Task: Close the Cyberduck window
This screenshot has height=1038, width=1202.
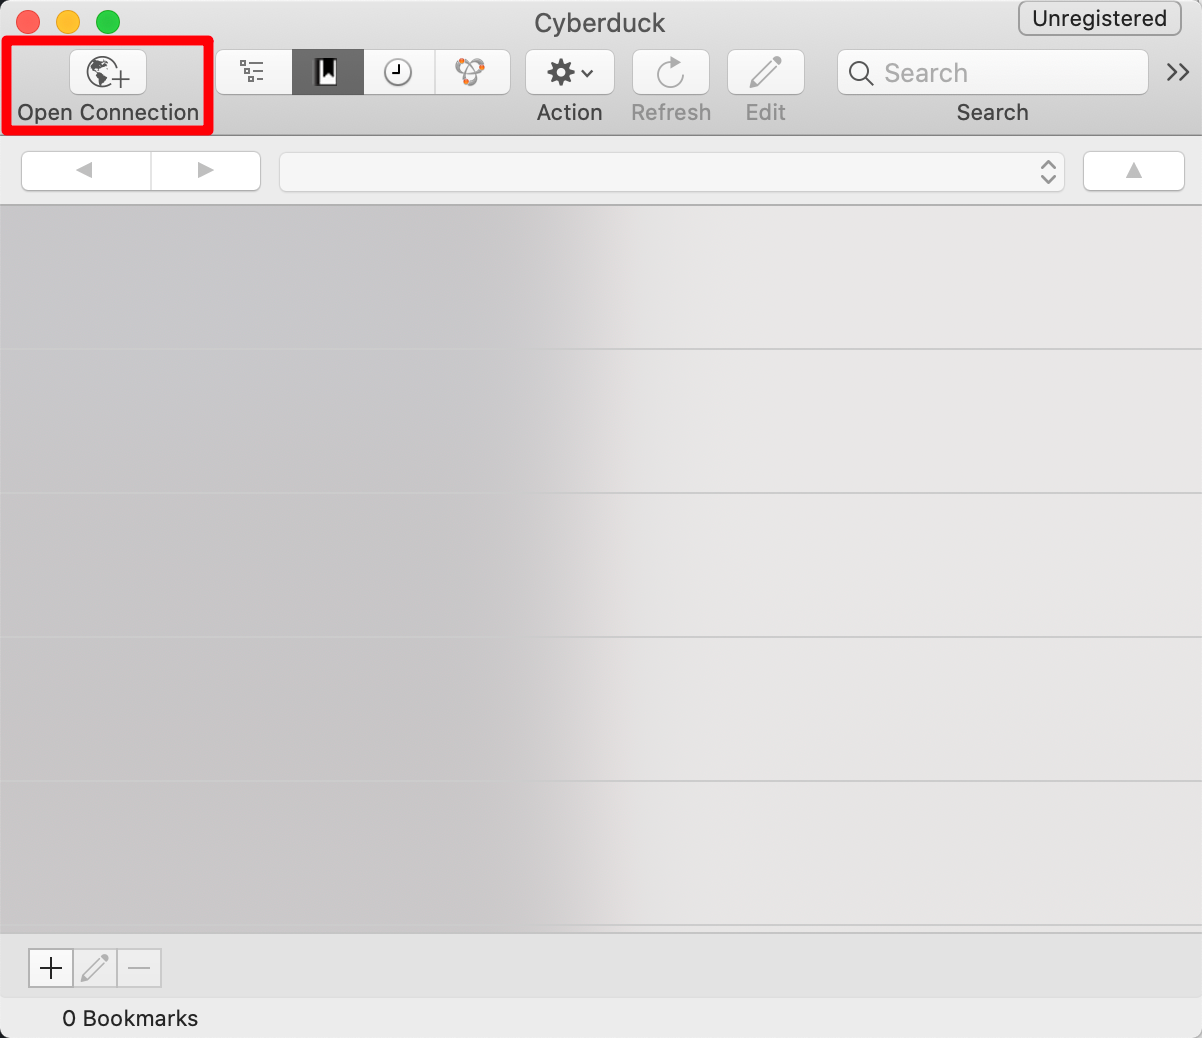Action: 28,22
